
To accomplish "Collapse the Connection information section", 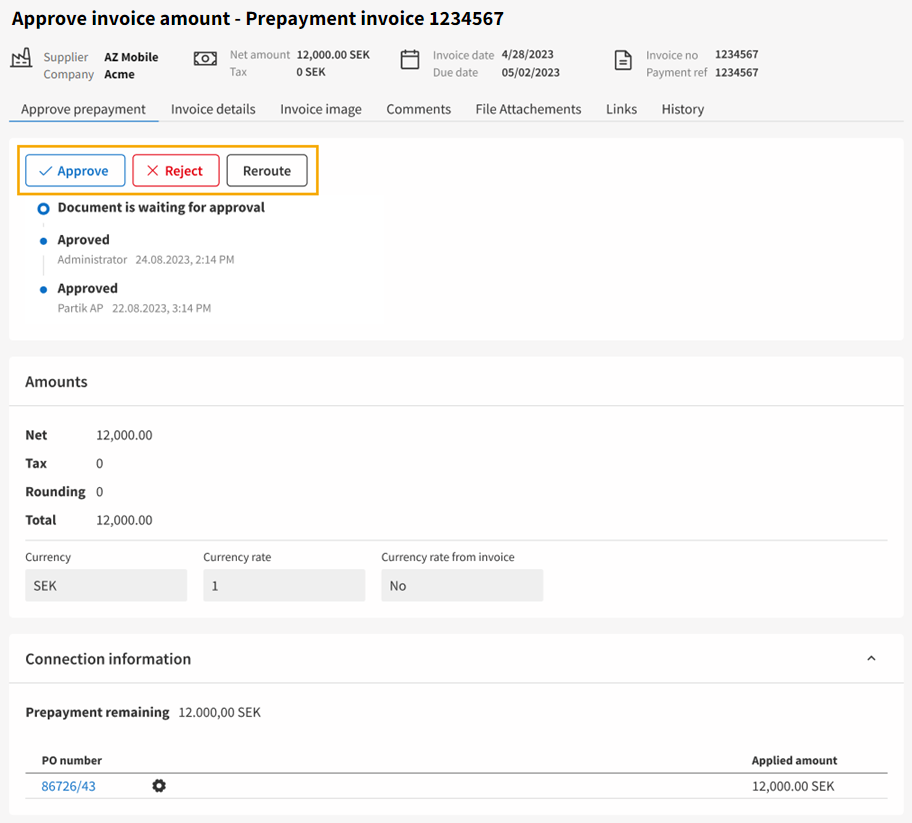I will [x=871, y=659].
